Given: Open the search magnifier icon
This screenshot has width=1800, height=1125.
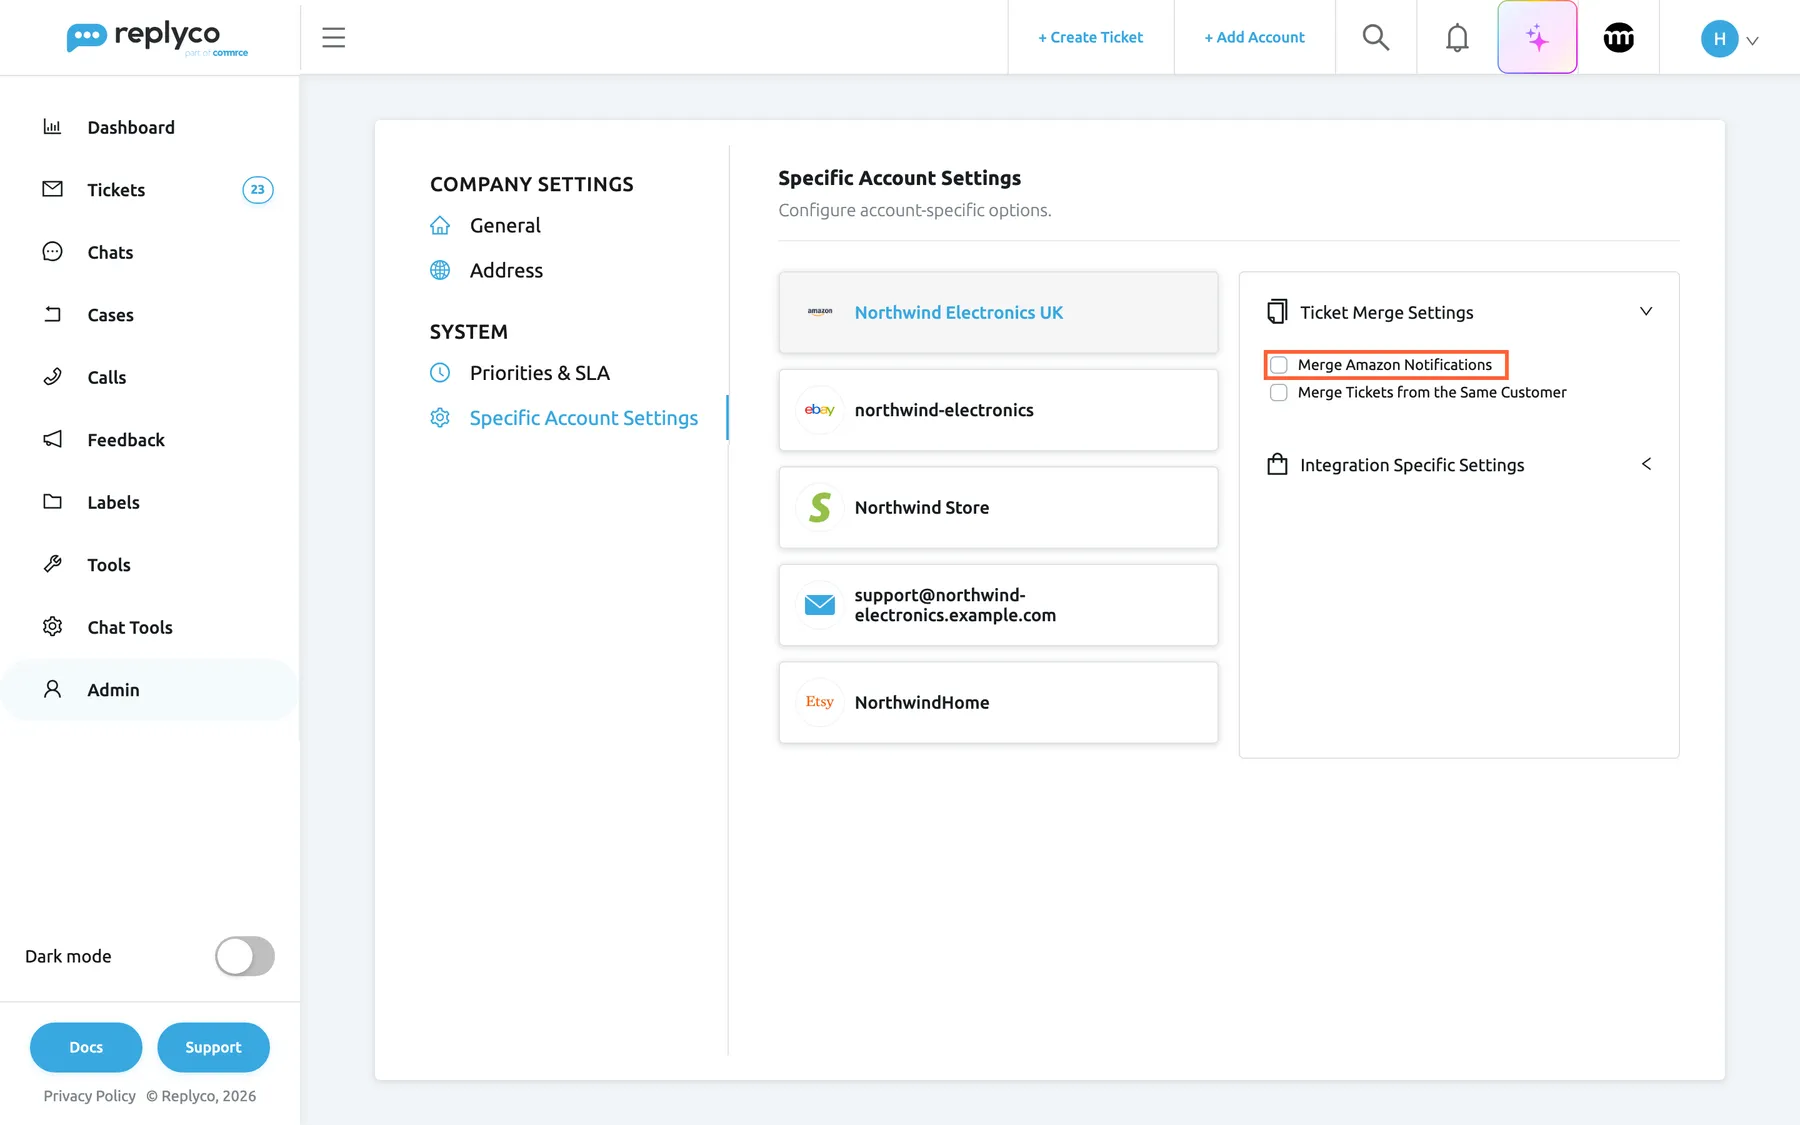Looking at the screenshot, I should coord(1376,38).
